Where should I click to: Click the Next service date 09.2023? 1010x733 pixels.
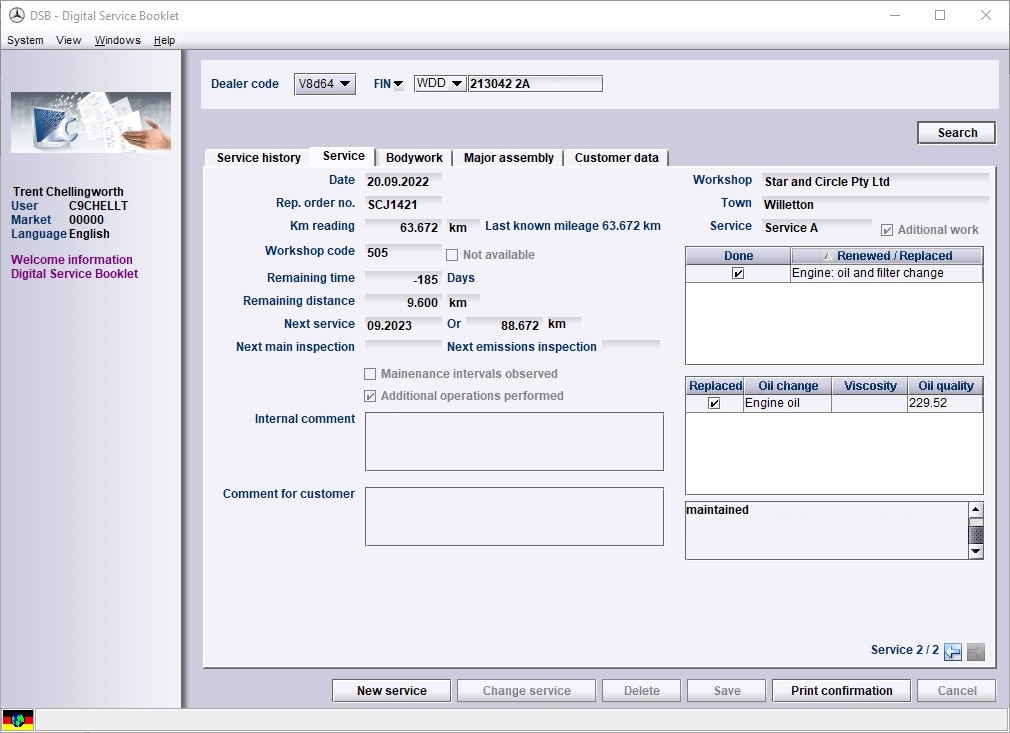pos(403,325)
